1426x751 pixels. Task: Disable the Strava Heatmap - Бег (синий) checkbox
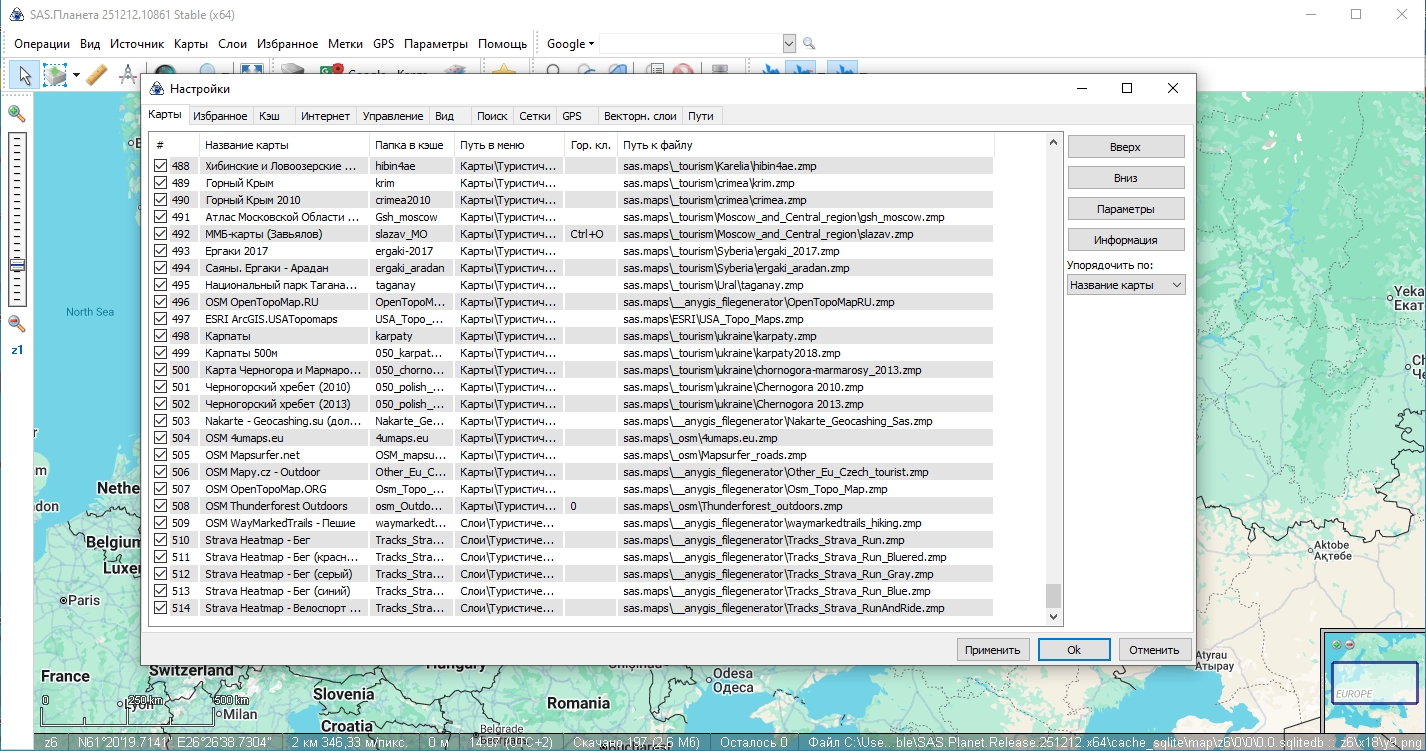pyautogui.click(x=161, y=591)
